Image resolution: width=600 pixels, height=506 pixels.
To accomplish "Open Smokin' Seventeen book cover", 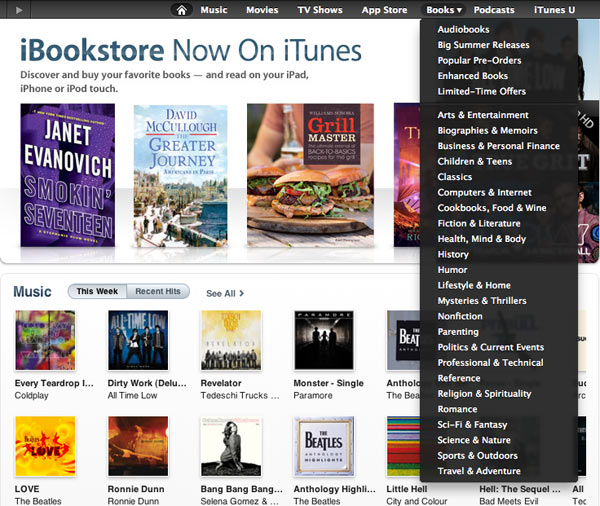I will pos(67,175).
